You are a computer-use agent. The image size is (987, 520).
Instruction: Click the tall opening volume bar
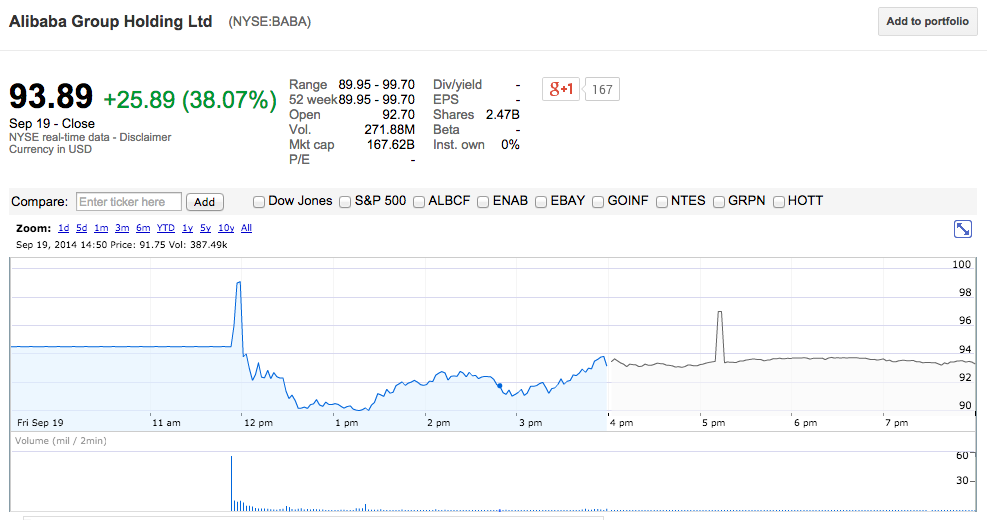click(x=232, y=483)
